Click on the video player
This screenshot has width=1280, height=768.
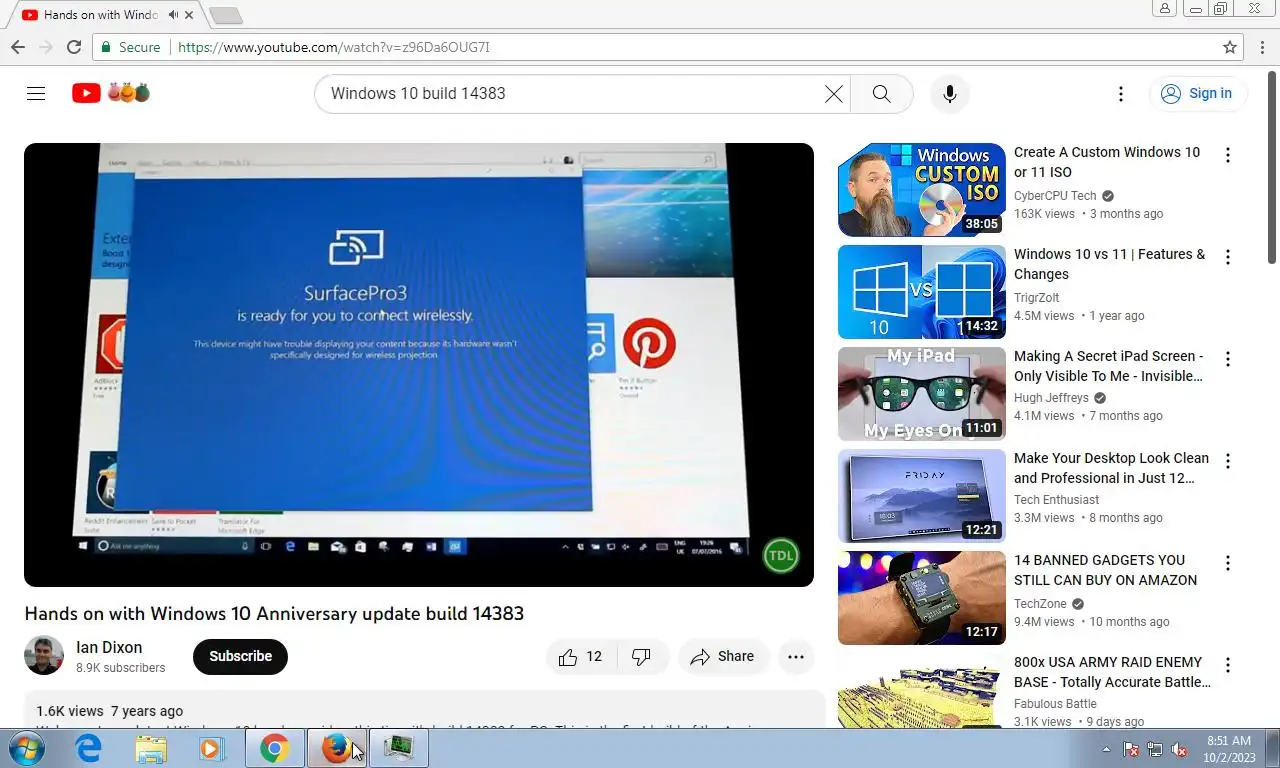coord(419,365)
